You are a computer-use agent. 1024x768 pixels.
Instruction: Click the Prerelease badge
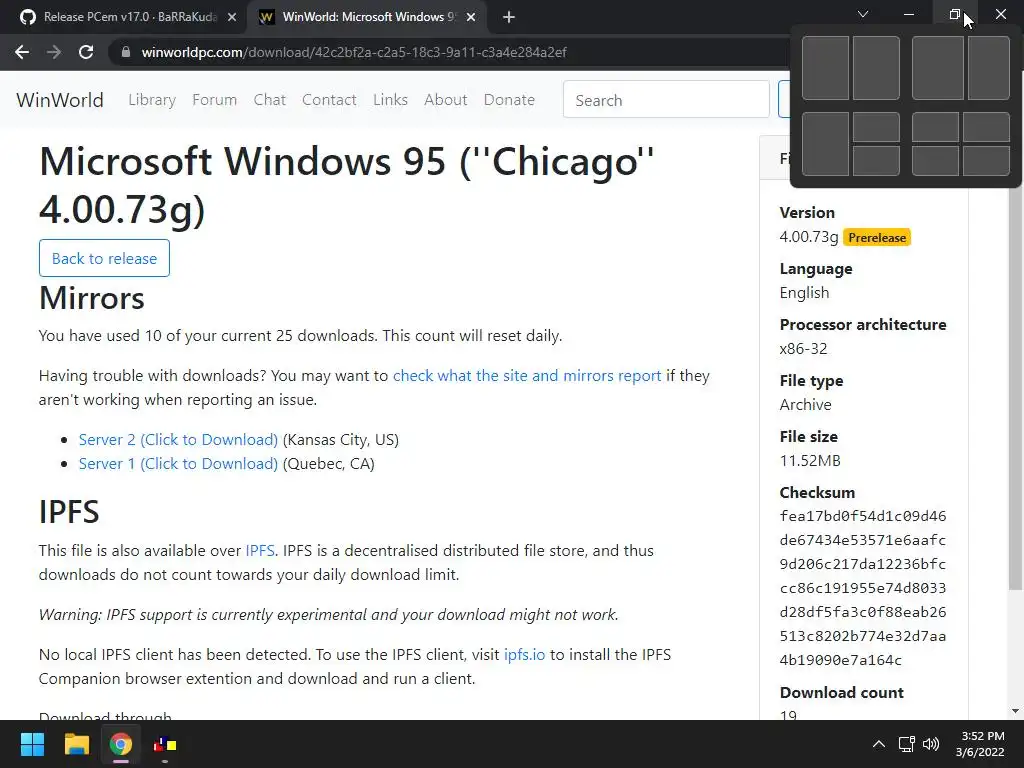coord(877,238)
